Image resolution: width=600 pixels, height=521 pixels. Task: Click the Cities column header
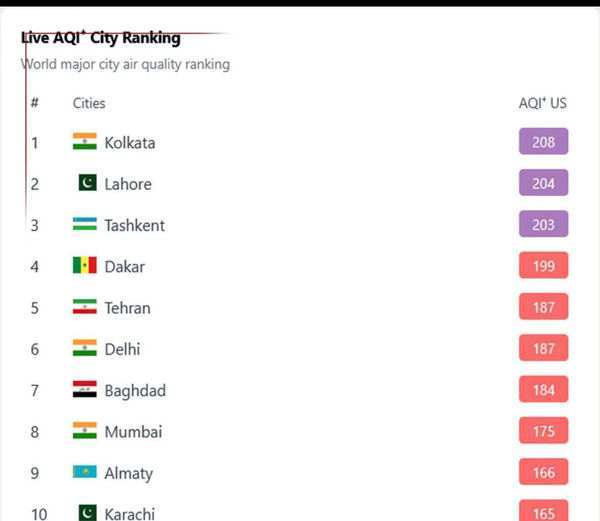pyautogui.click(x=89, y=103)
